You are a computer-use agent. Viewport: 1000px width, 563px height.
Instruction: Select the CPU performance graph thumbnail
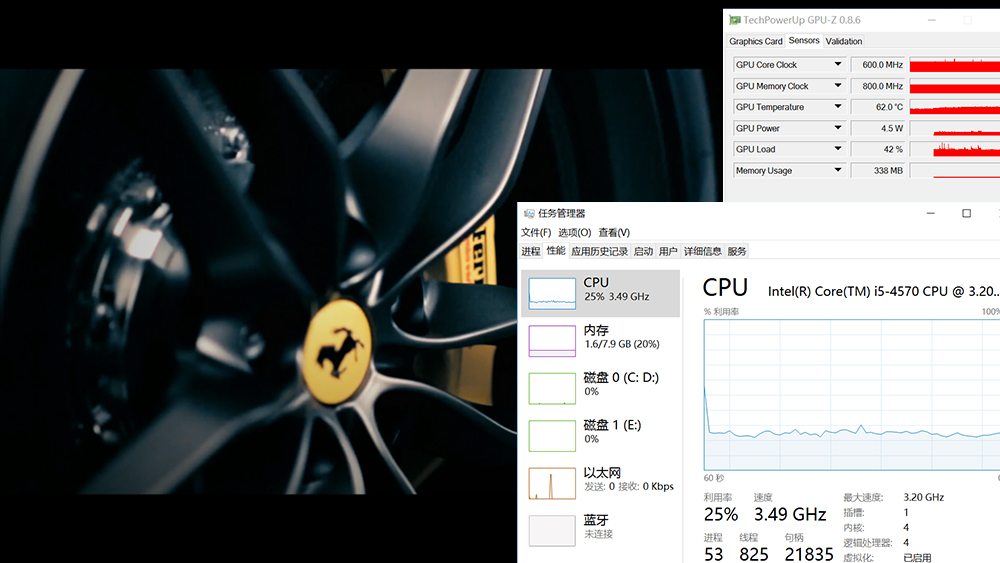tap(552, 292)
